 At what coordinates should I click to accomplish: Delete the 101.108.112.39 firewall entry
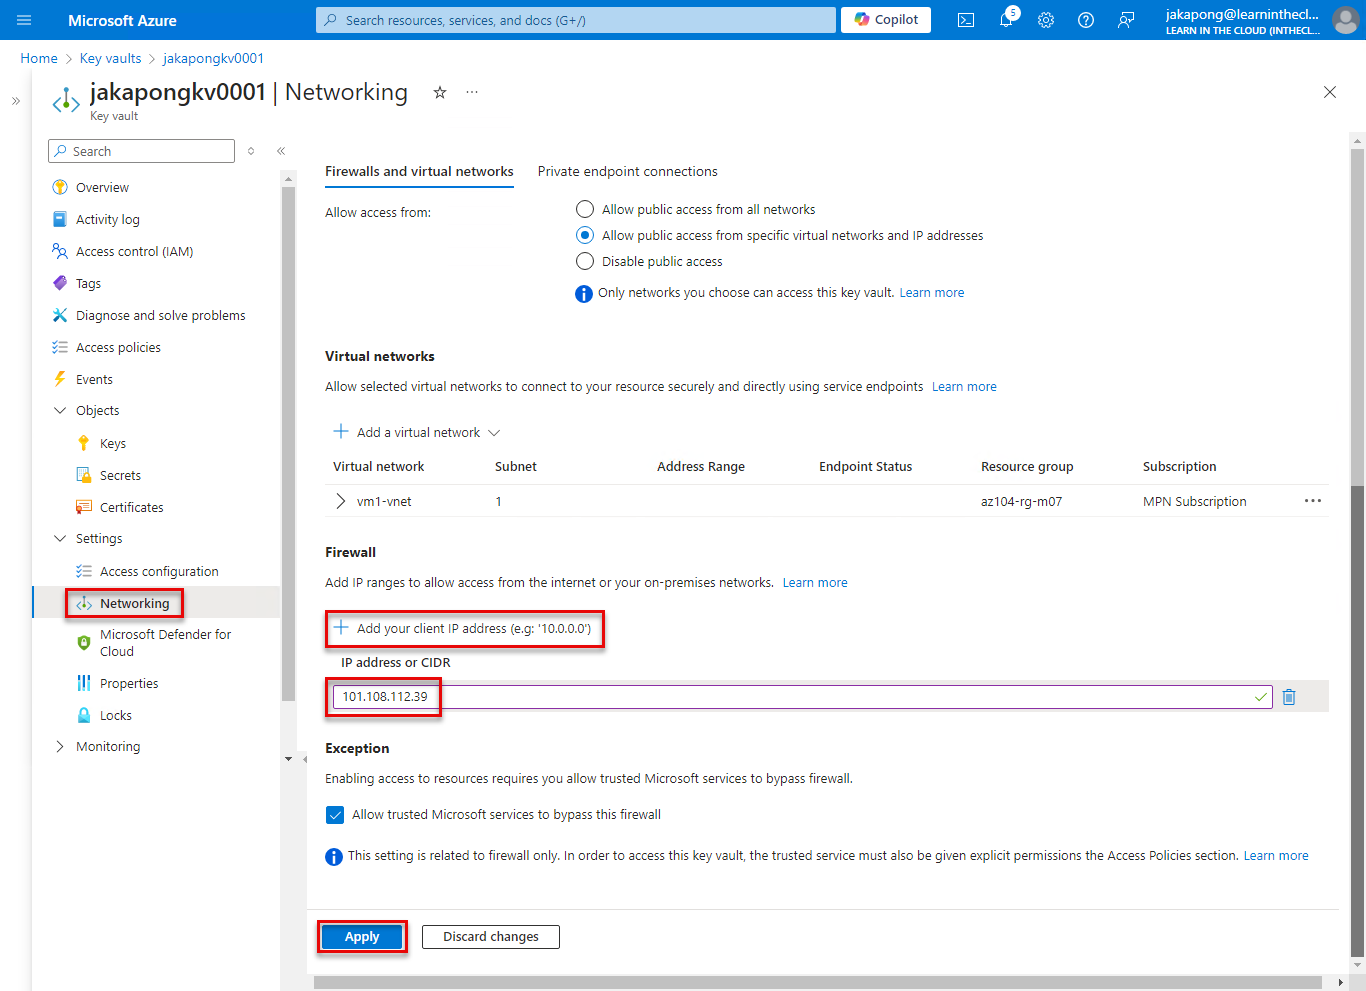(x=1289, y=697)
